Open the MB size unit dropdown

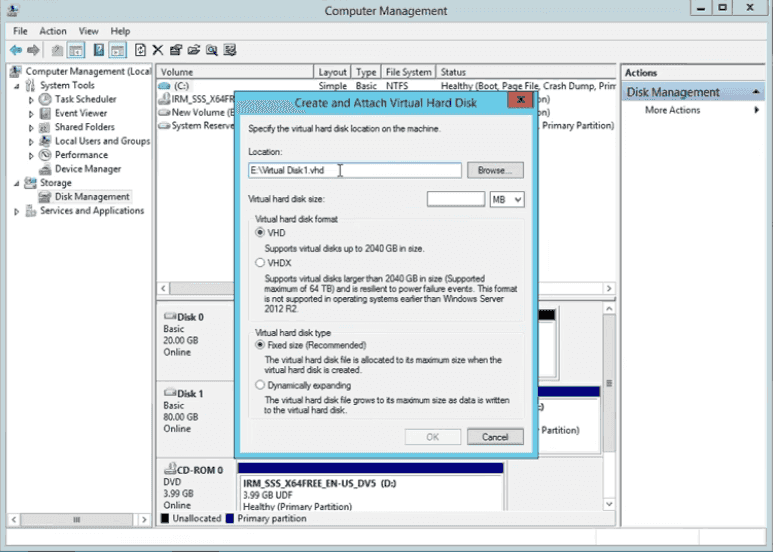pos(507,200)
